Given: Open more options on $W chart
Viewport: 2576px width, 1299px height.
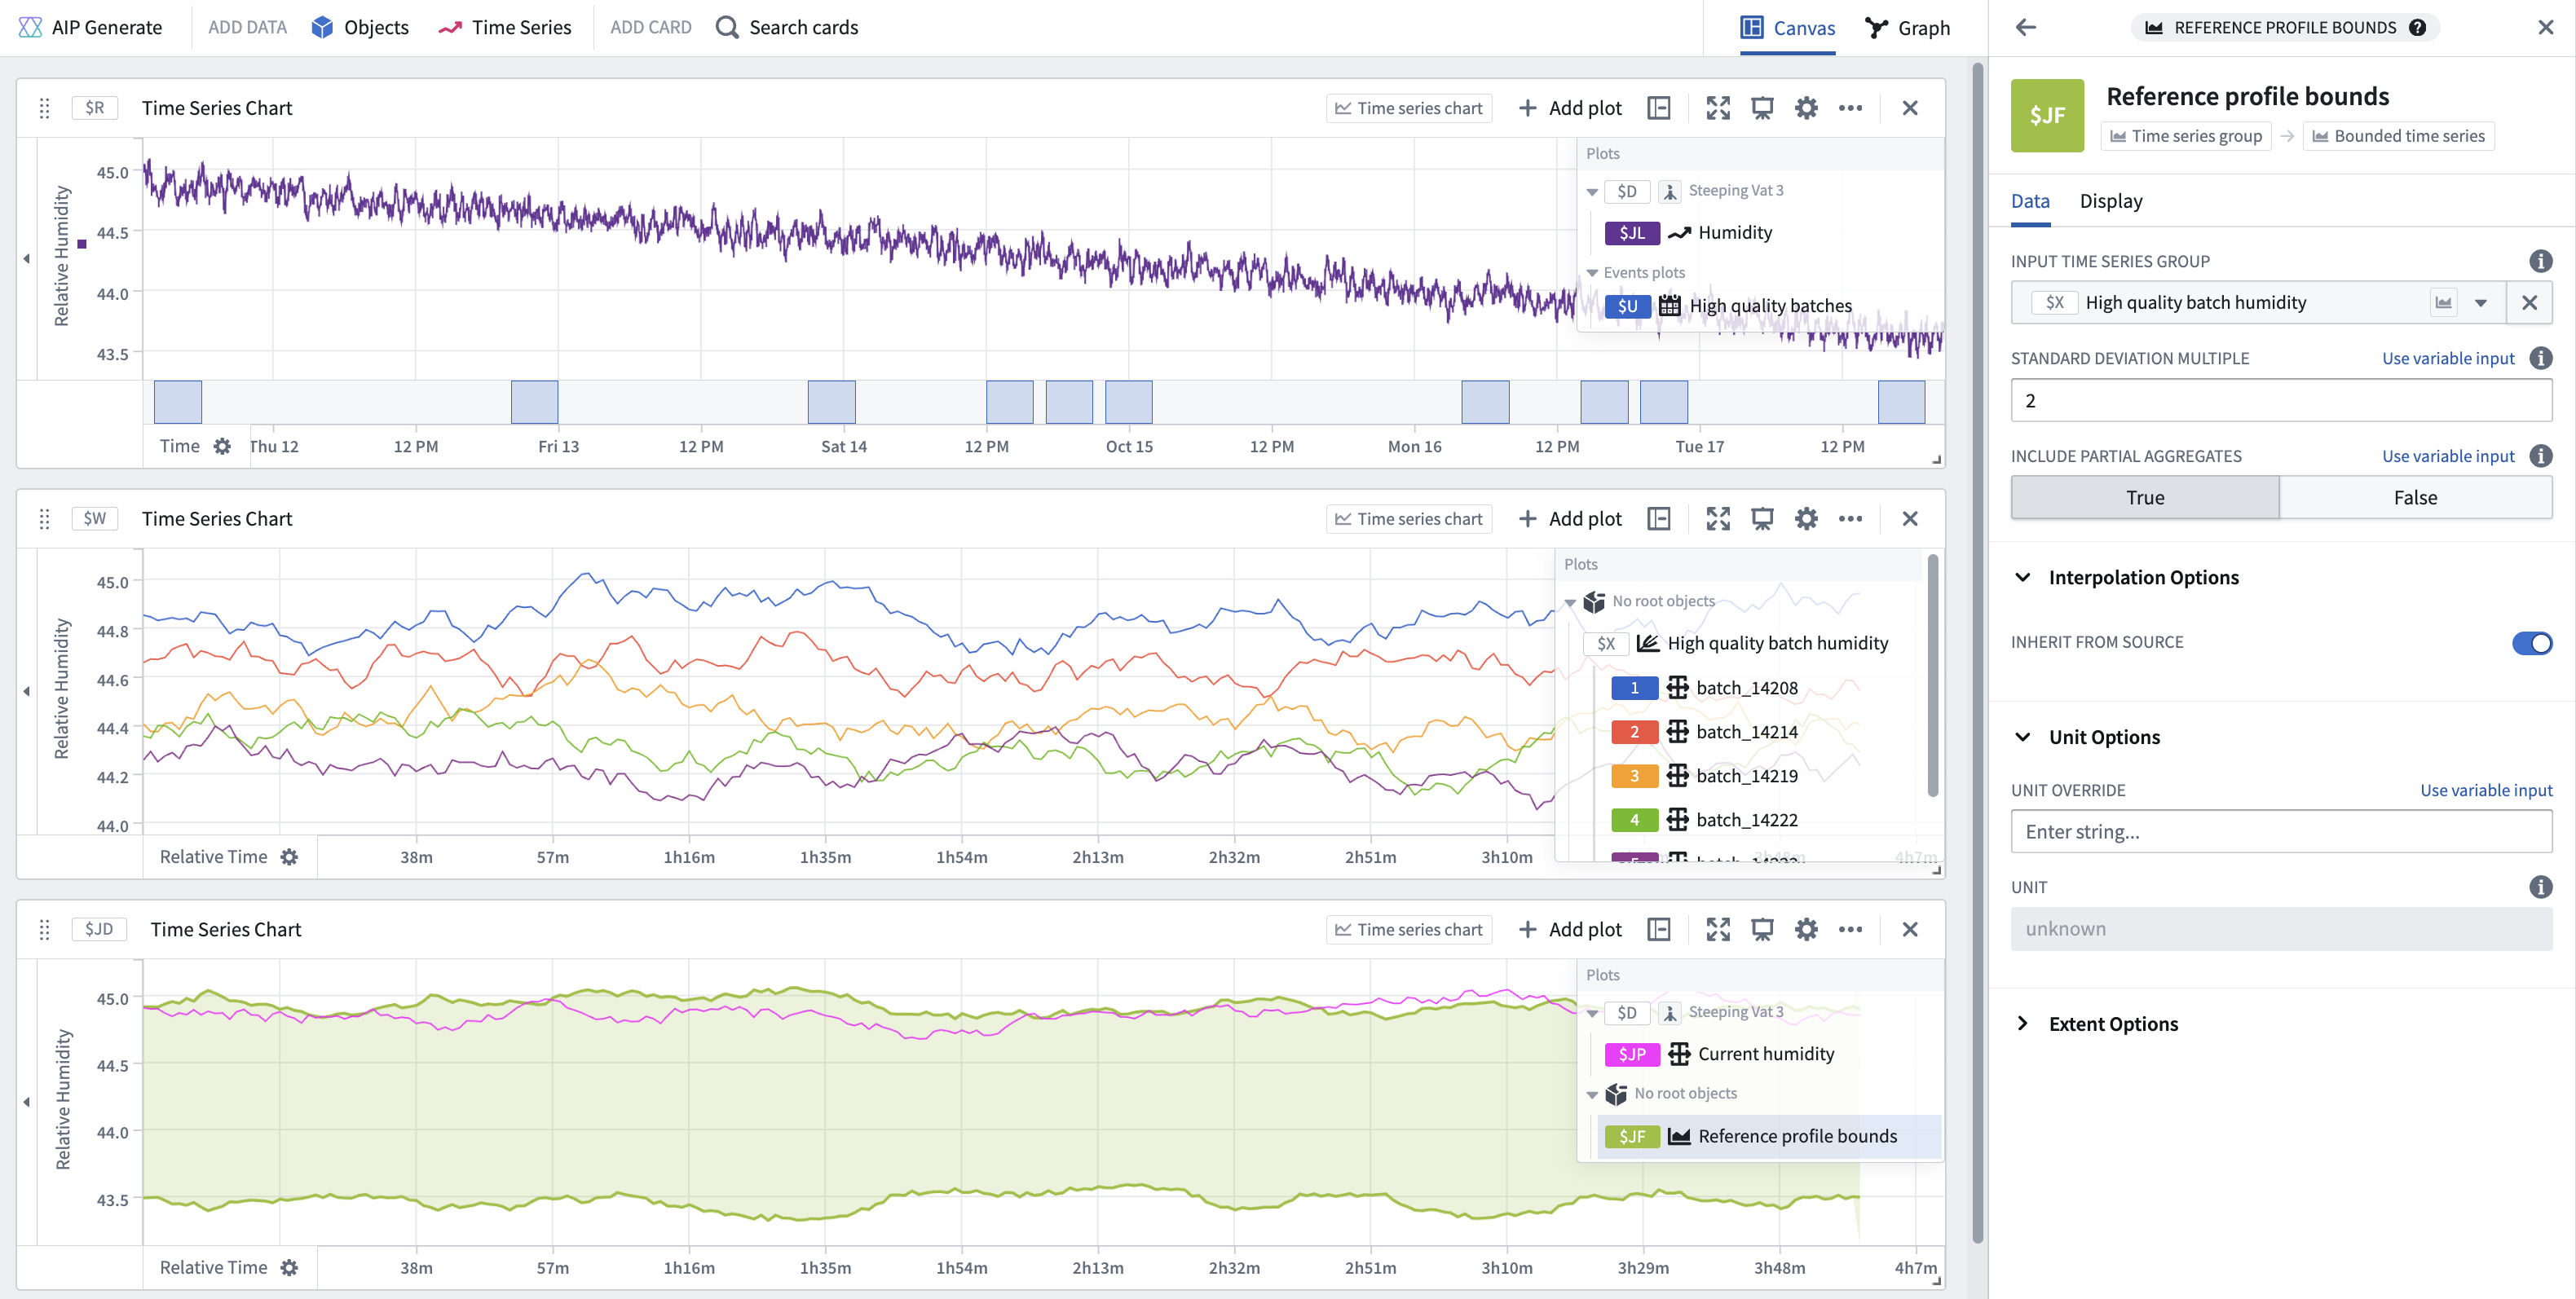Looking at the screenshot, I should [1850, 519].
